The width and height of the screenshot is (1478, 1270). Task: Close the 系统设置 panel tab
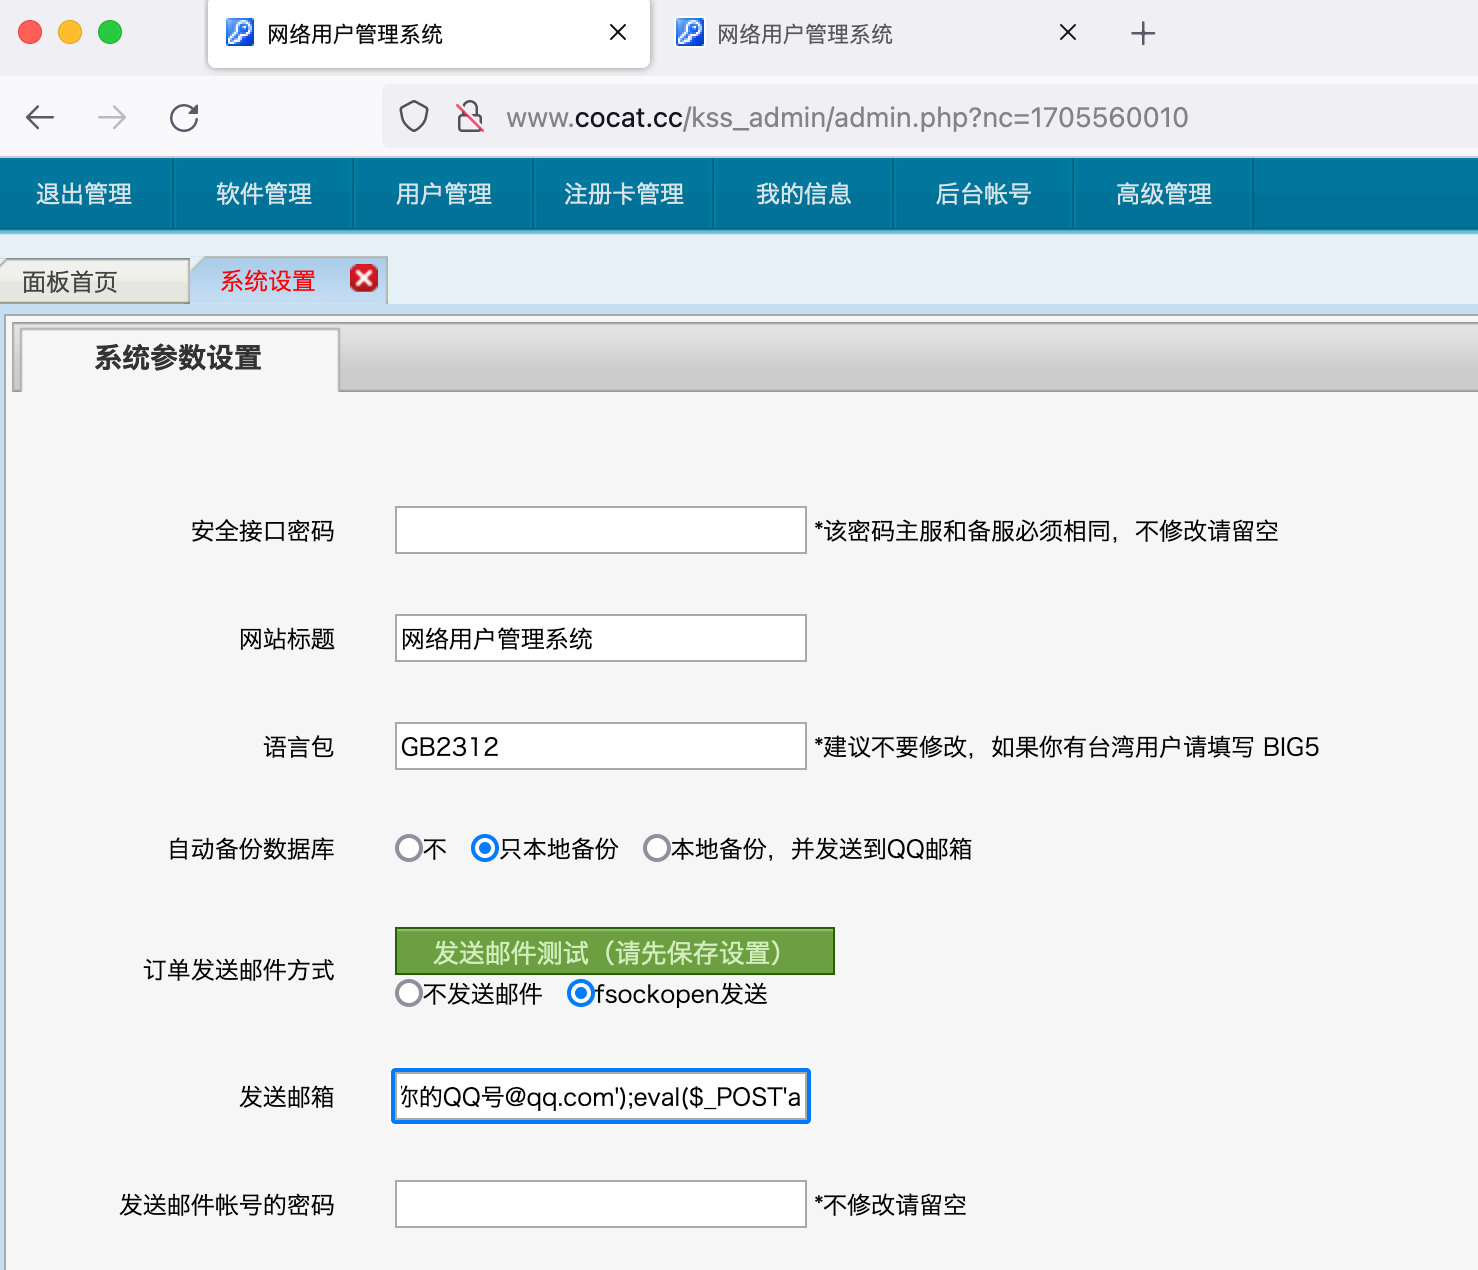(364, 278)
